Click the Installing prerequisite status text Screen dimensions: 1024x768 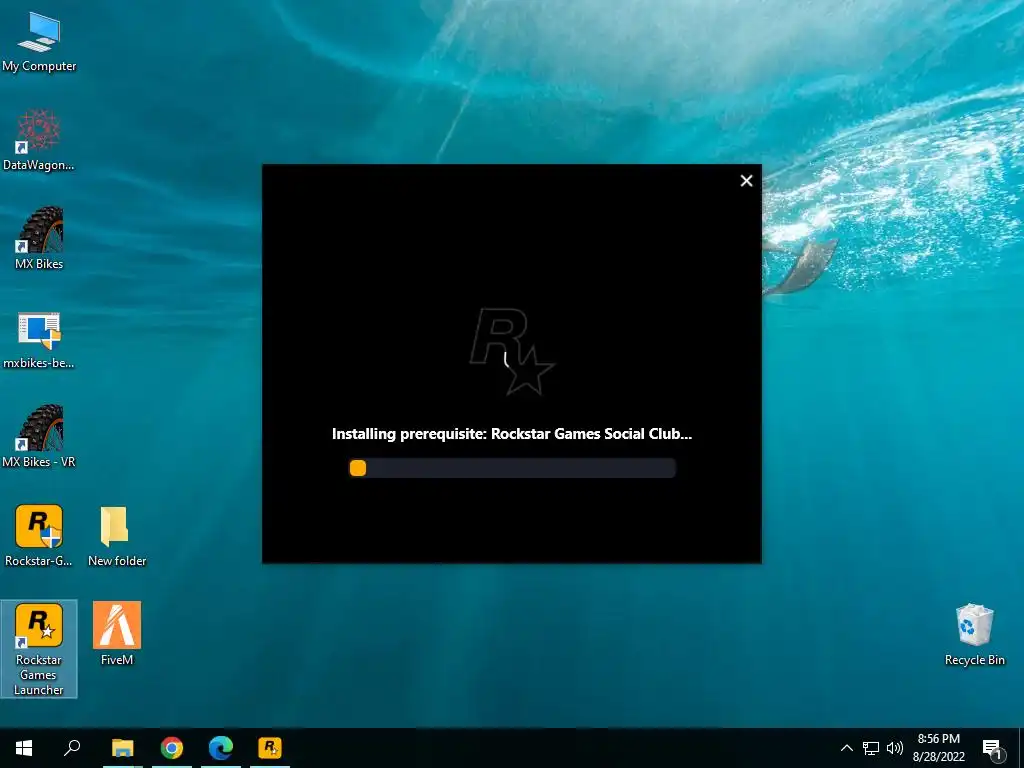pos(512,434)
